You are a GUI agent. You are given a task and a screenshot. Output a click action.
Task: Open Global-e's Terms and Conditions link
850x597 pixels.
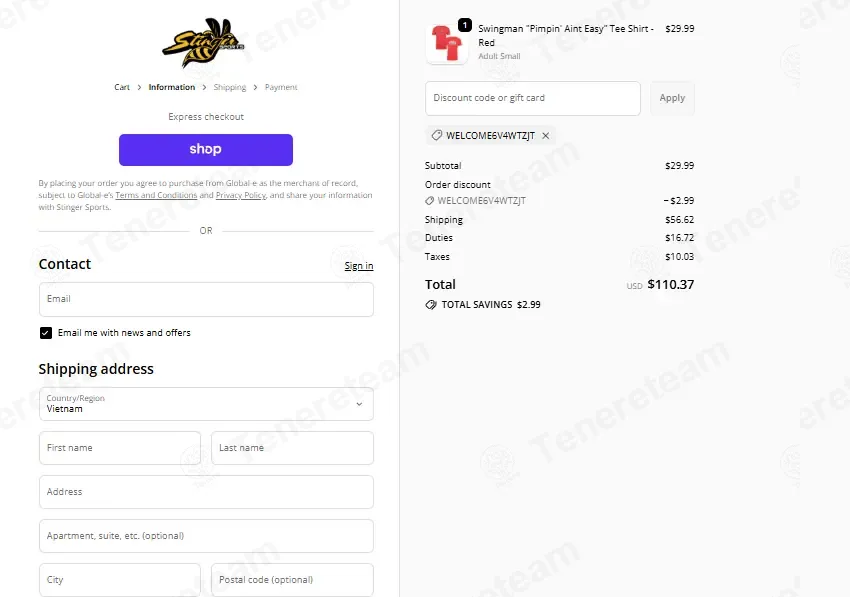coord(156,195)
